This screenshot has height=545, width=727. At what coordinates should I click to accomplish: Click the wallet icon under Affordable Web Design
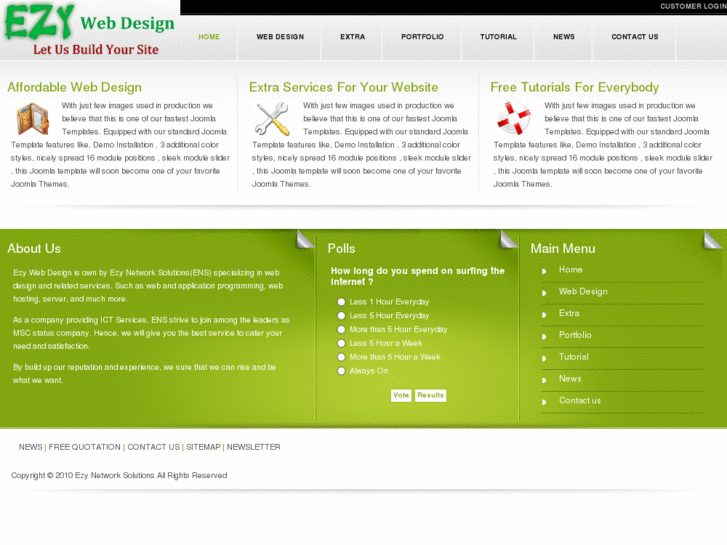(32, 119)
